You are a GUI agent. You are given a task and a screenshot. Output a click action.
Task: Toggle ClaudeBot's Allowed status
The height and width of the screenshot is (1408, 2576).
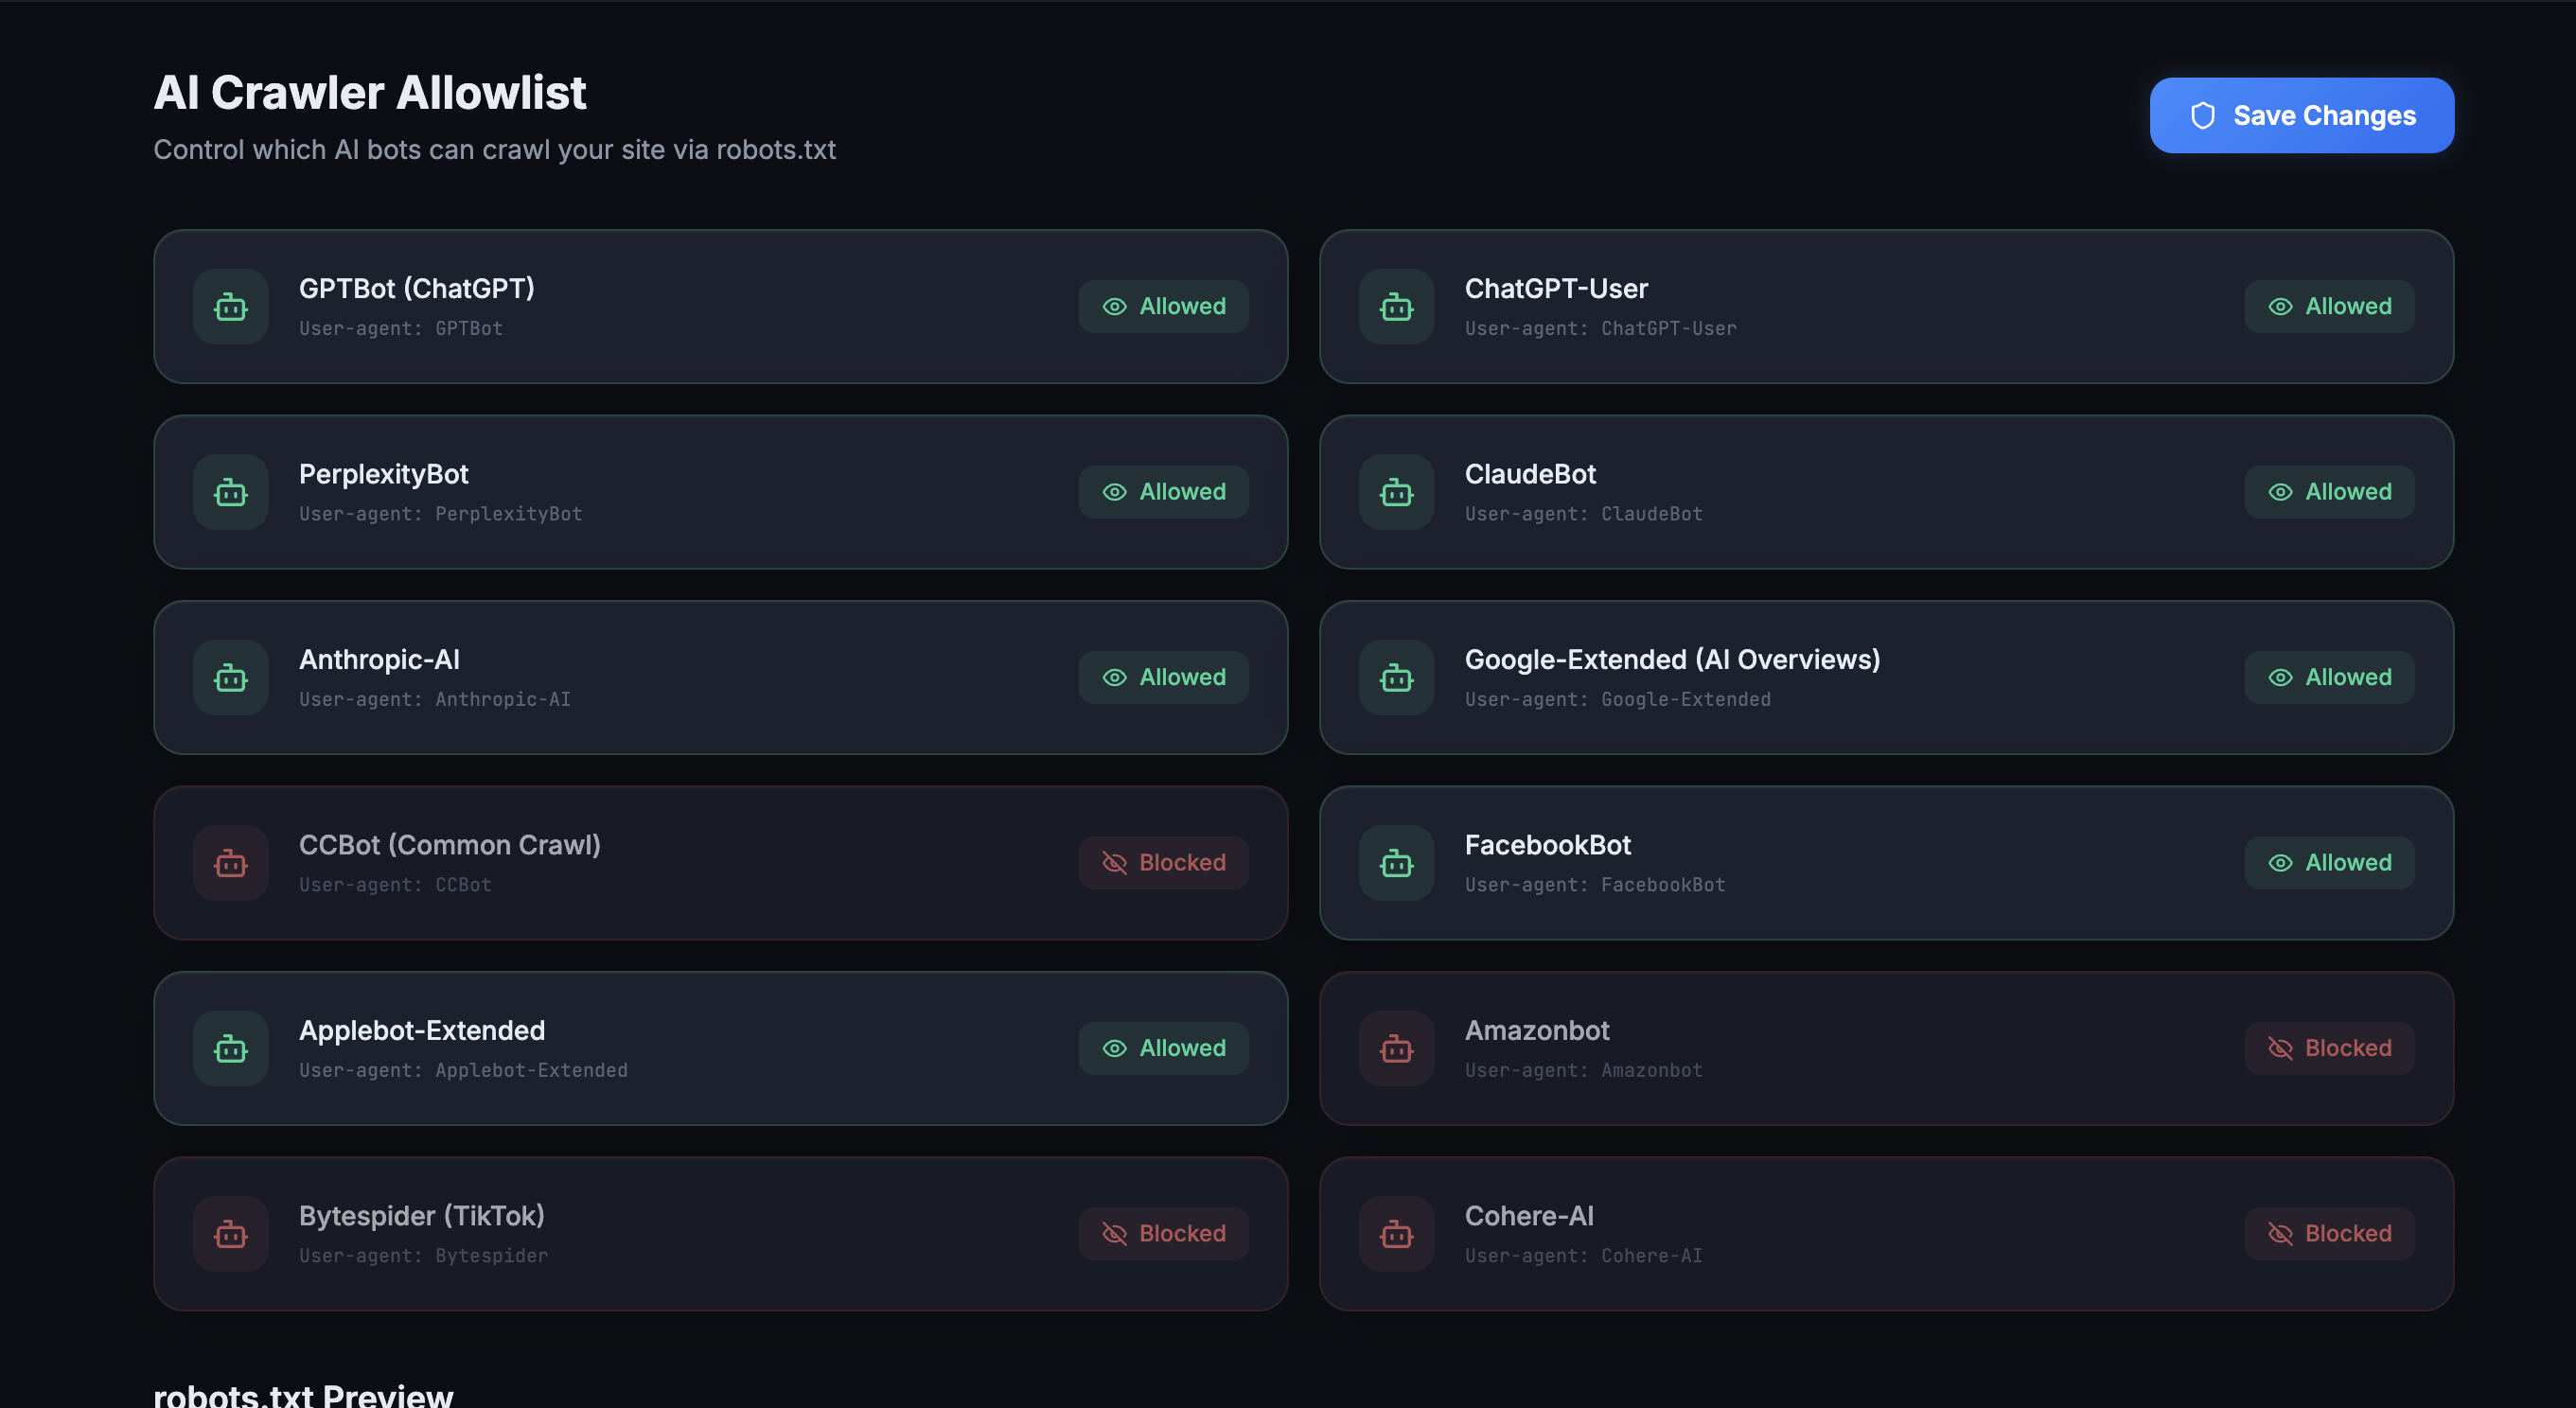tap(2329, 491)
